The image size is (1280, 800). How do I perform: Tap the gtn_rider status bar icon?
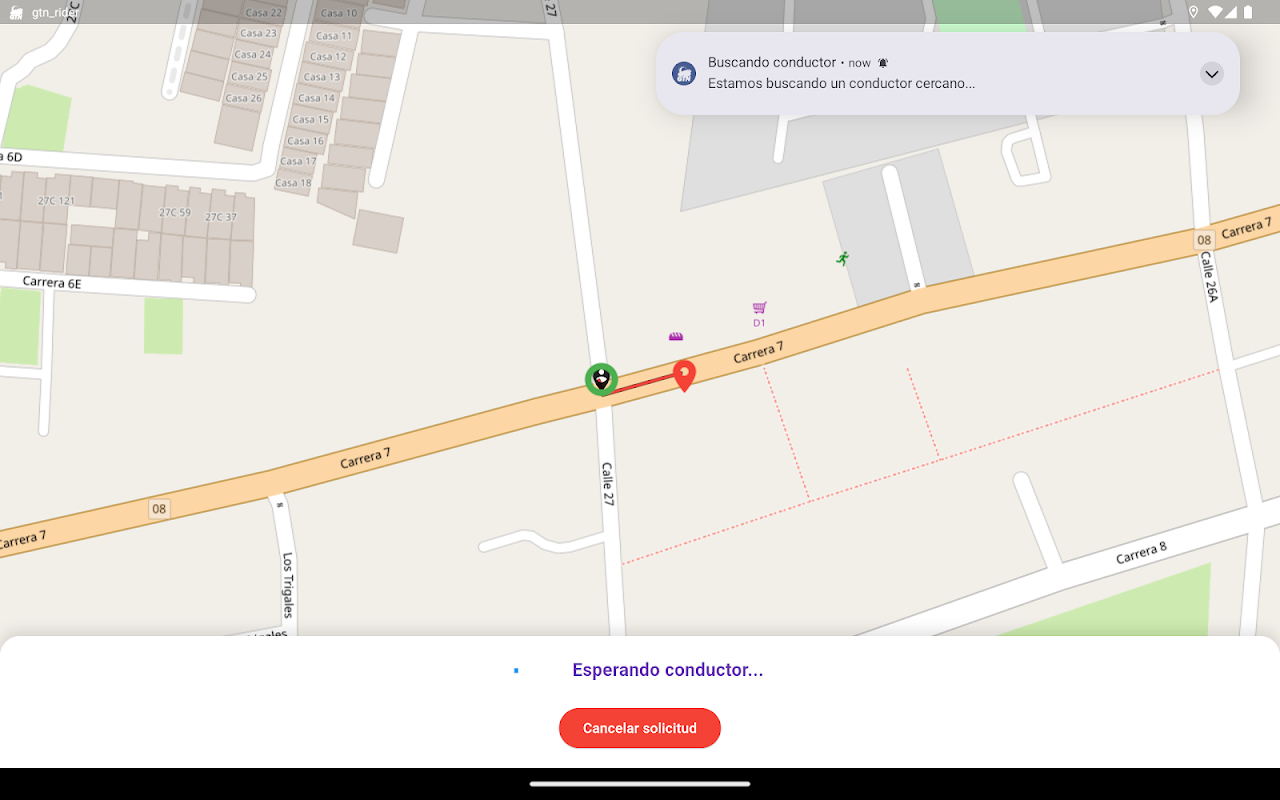point(16,13)
